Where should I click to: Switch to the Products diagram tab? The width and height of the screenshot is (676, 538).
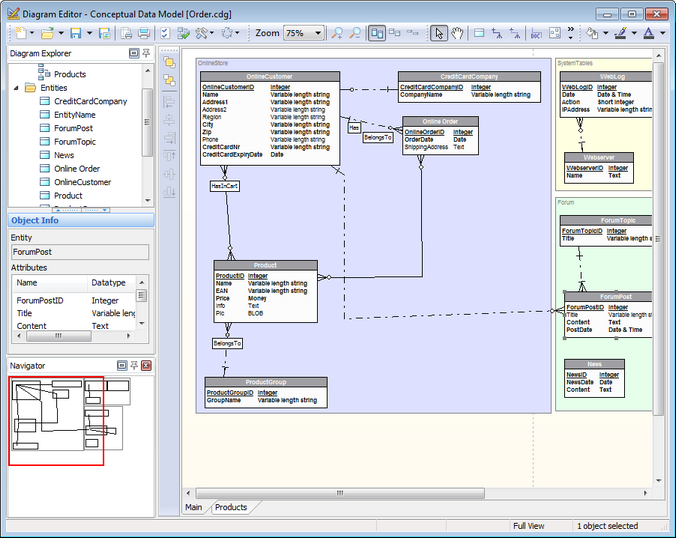231,507
